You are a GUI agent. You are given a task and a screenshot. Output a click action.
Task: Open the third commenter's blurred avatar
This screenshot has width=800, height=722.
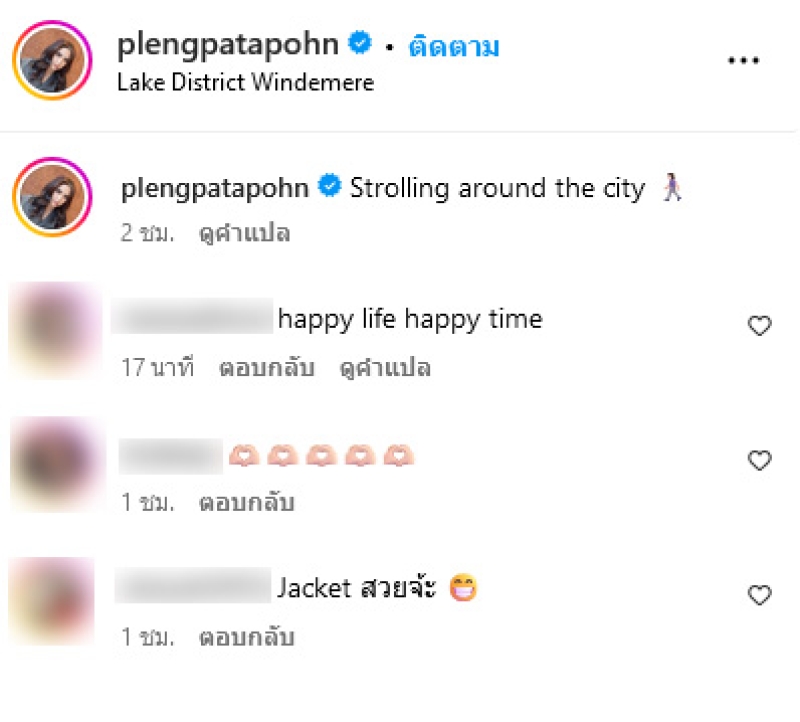(52, 601)
